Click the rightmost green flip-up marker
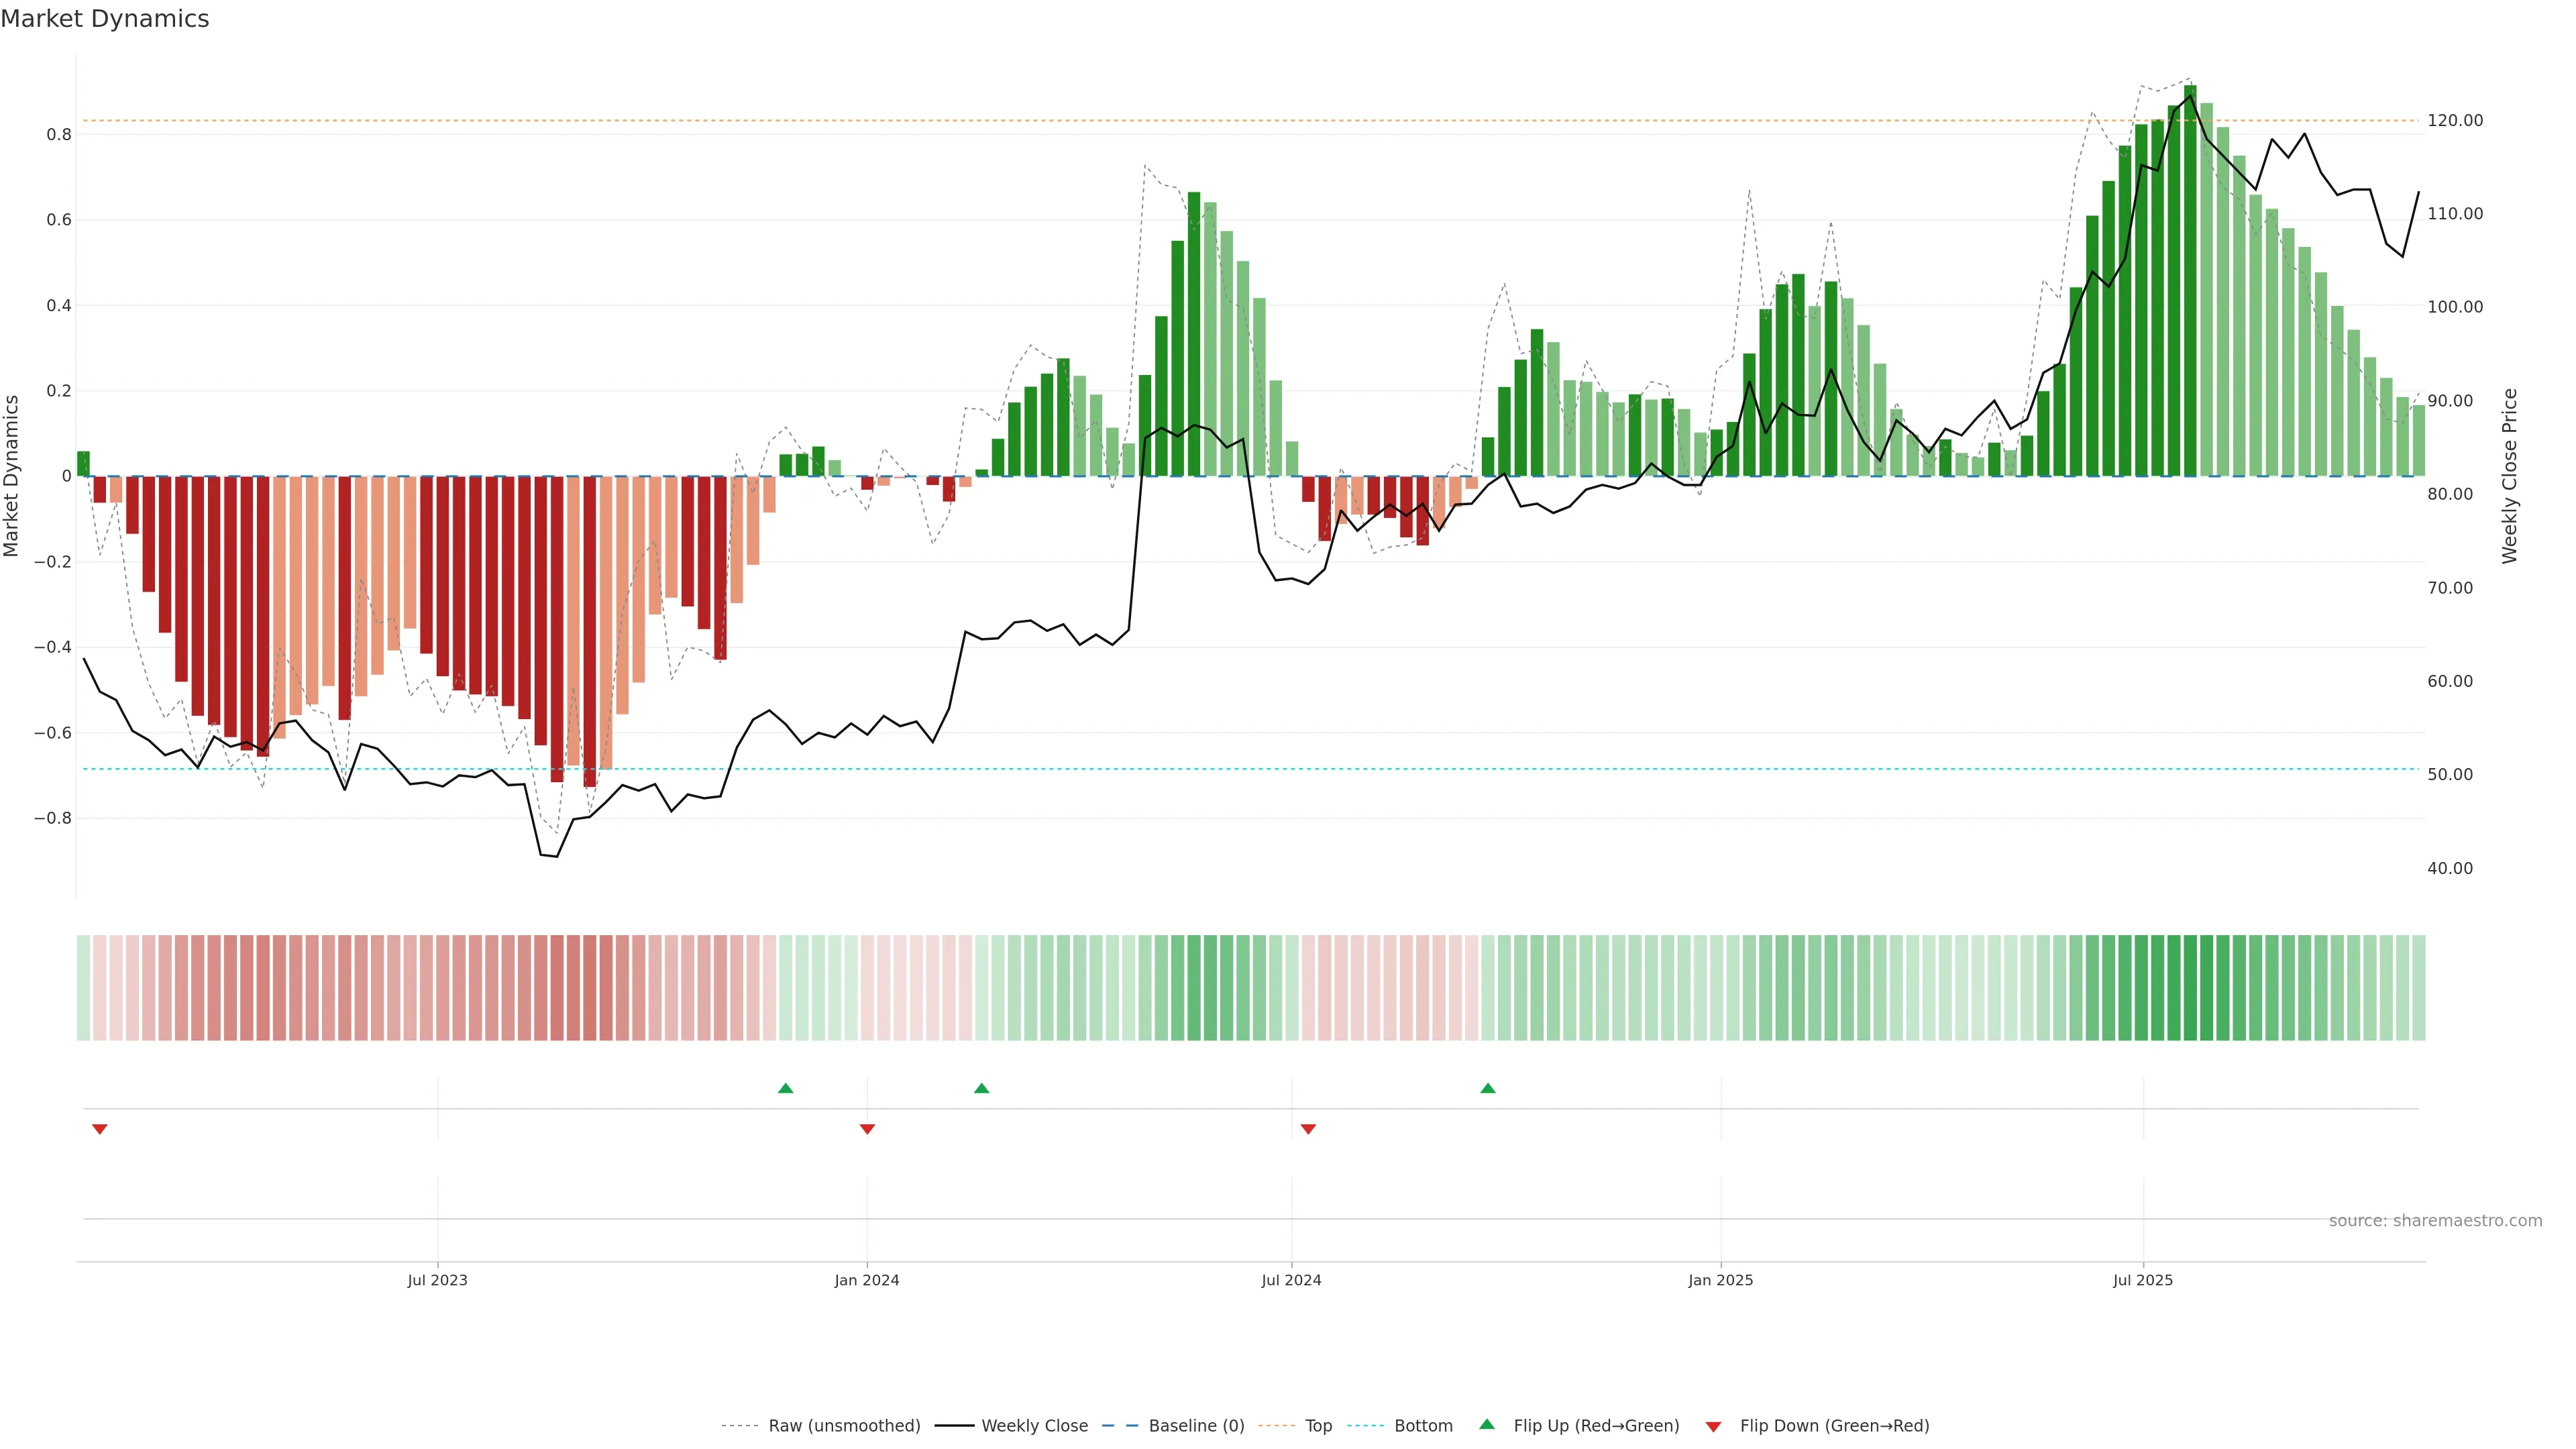The image size is (2576, 1449). (1488, 1088)
